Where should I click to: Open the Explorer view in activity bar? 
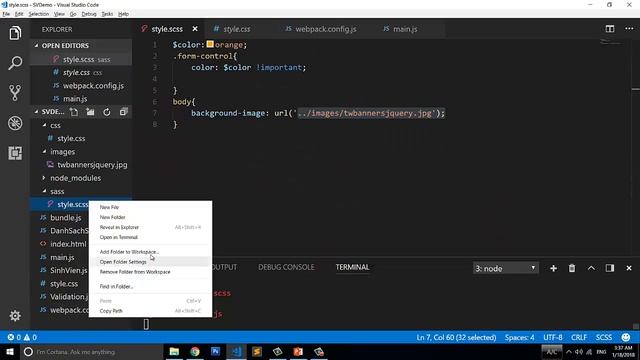[x=15, y=33]
